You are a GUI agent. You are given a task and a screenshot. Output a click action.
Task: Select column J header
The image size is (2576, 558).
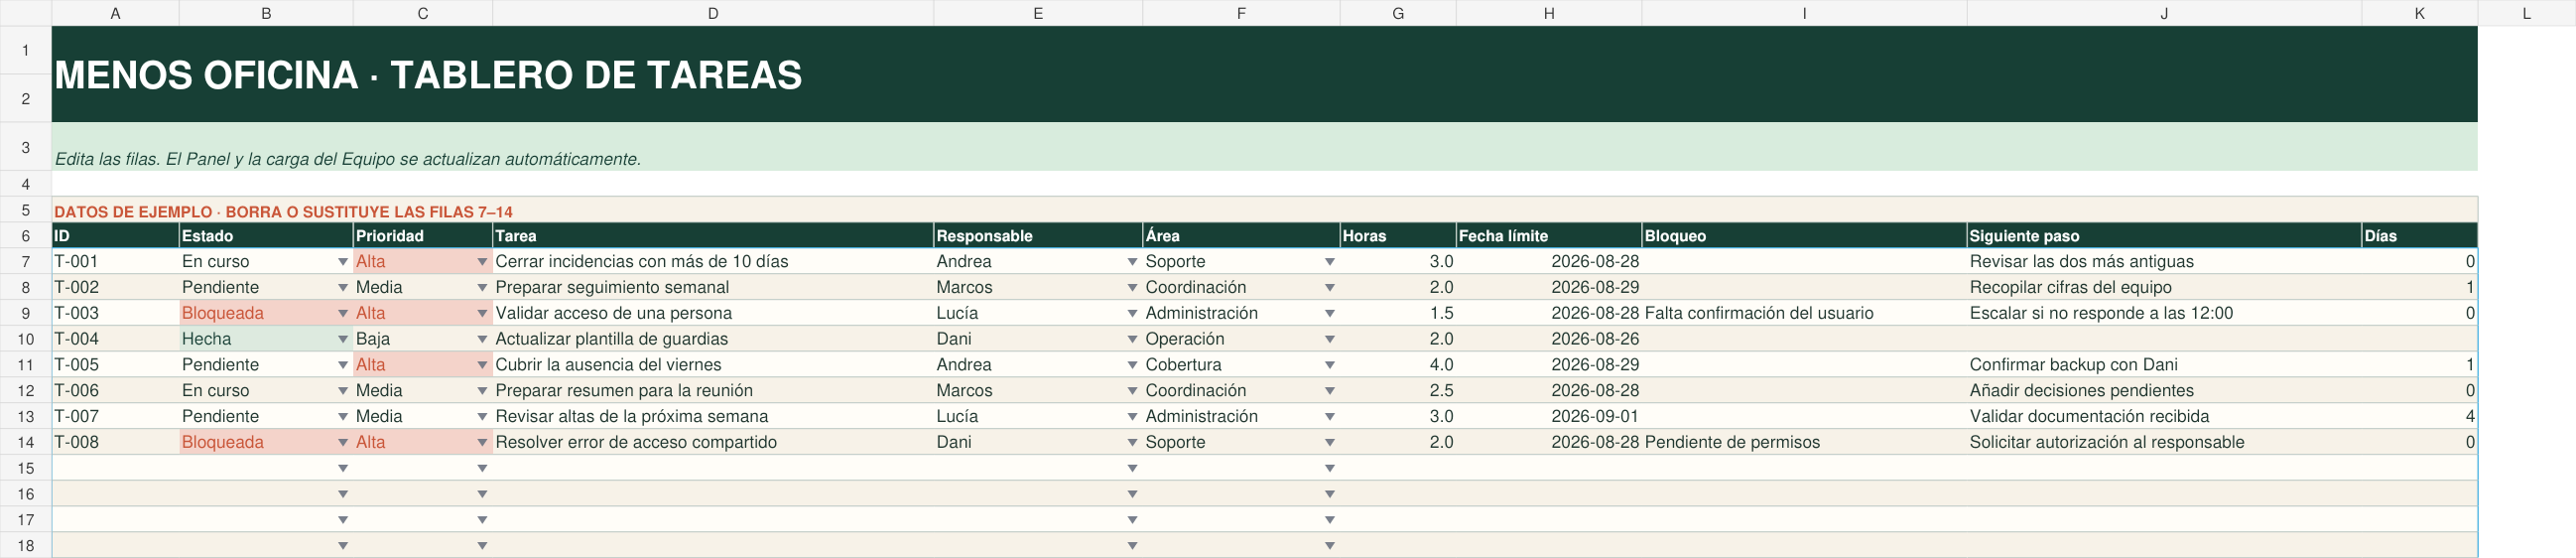pos(2164,13)
